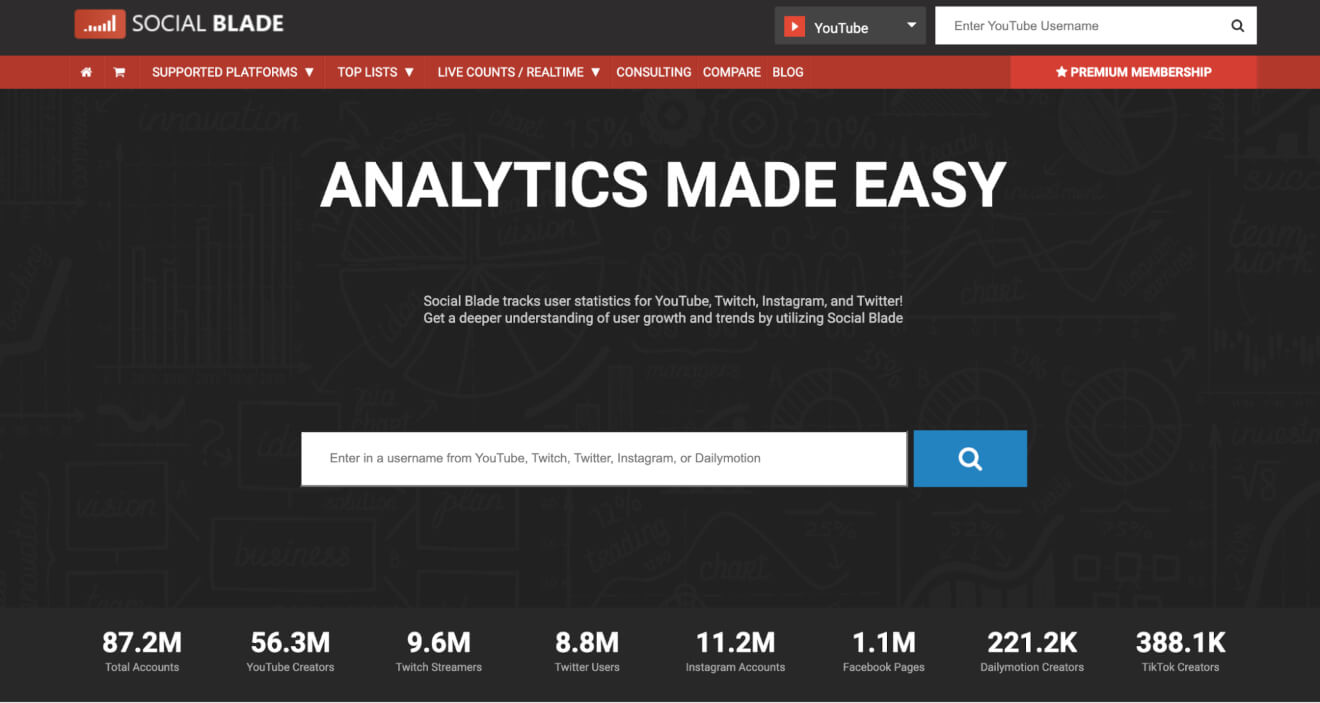
Task: Expand the Live Counts / Realtime menu
Action: coord(518,72)
